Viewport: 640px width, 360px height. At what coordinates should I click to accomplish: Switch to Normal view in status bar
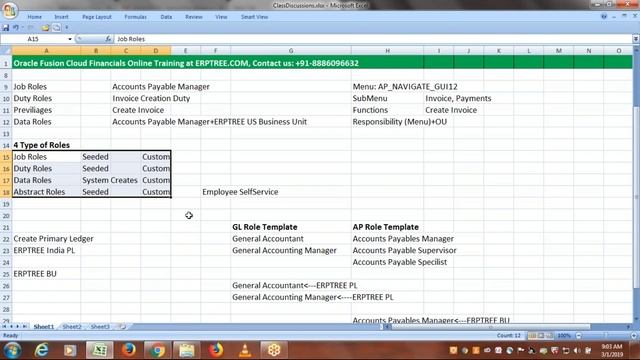point(532,336)
